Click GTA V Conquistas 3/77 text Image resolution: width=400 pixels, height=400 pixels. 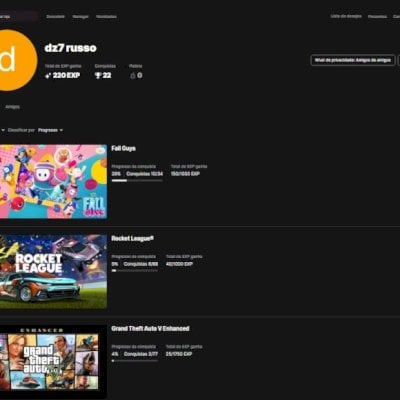[141, 354]
